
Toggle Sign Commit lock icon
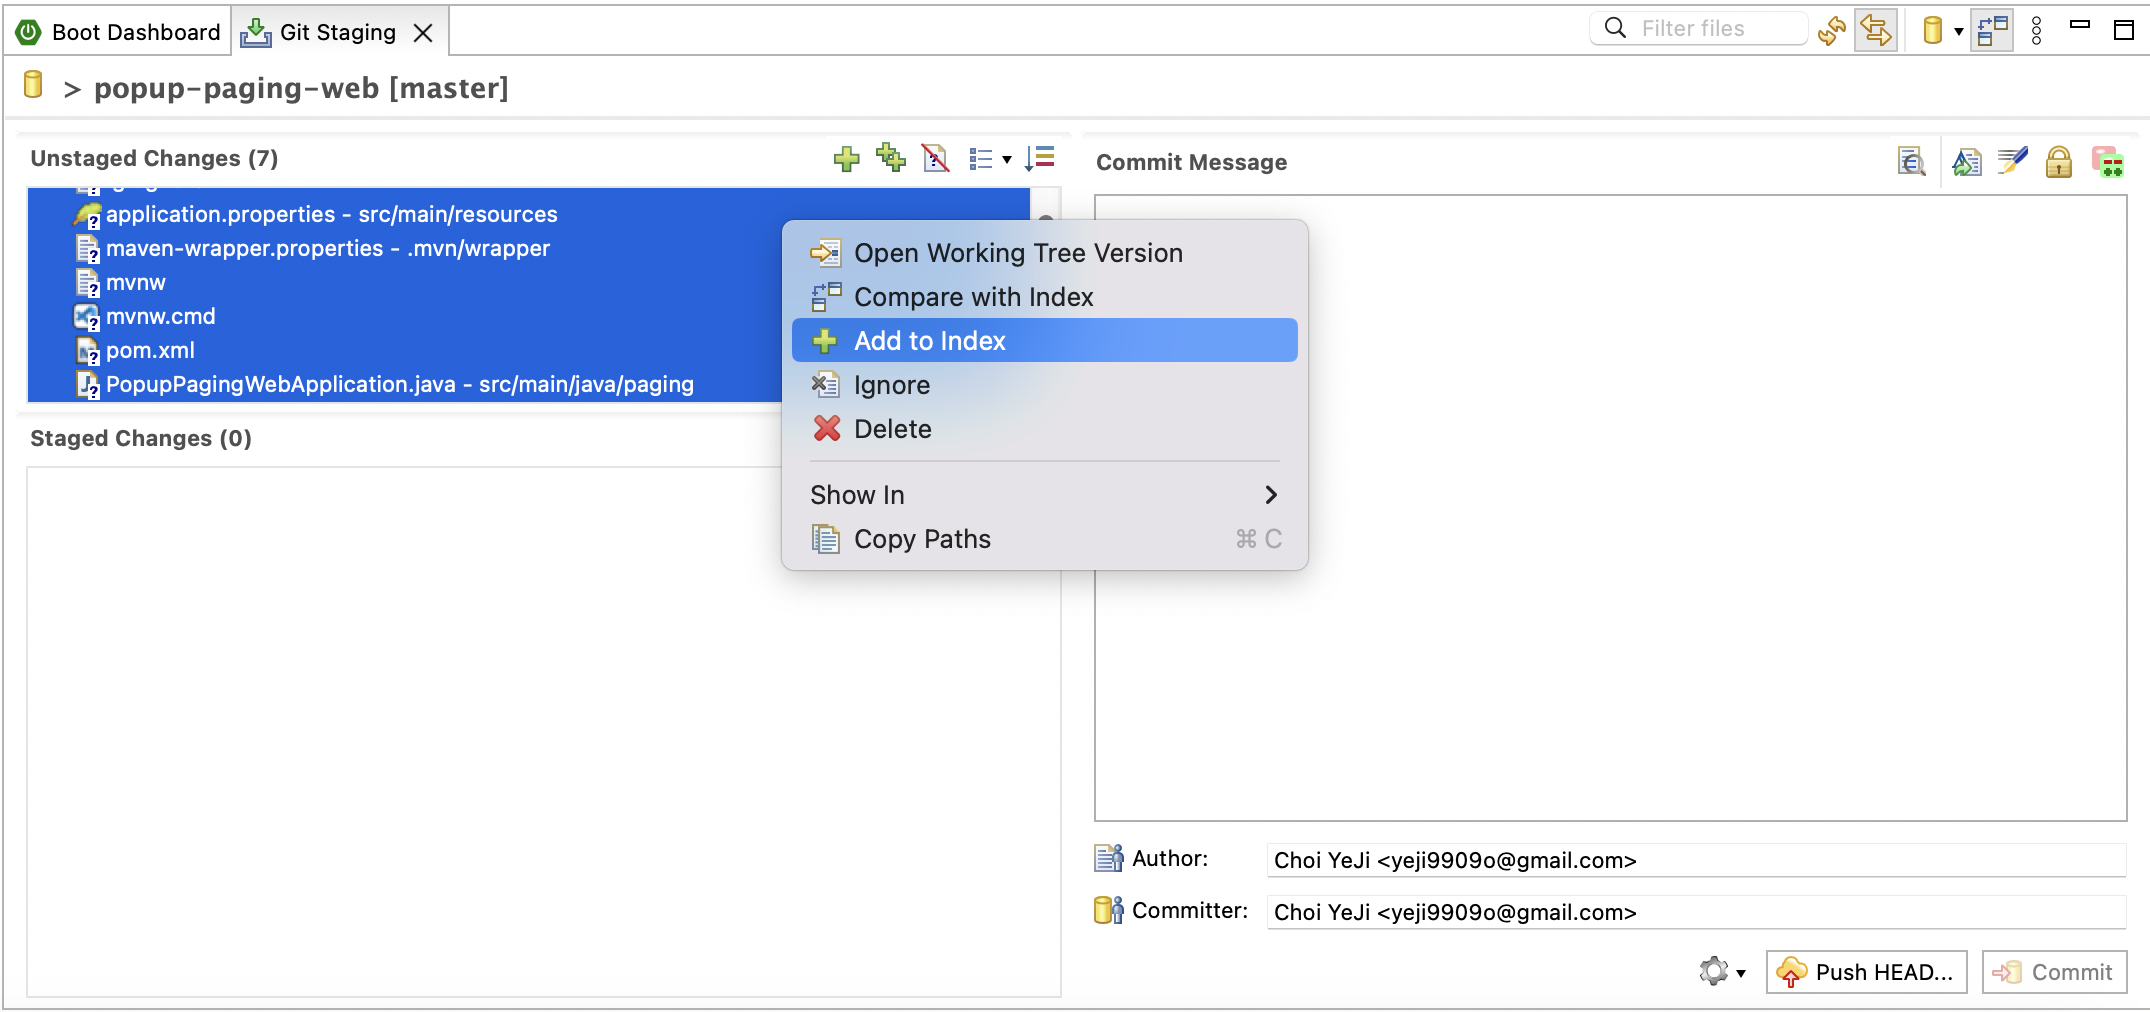[2059, 161]
